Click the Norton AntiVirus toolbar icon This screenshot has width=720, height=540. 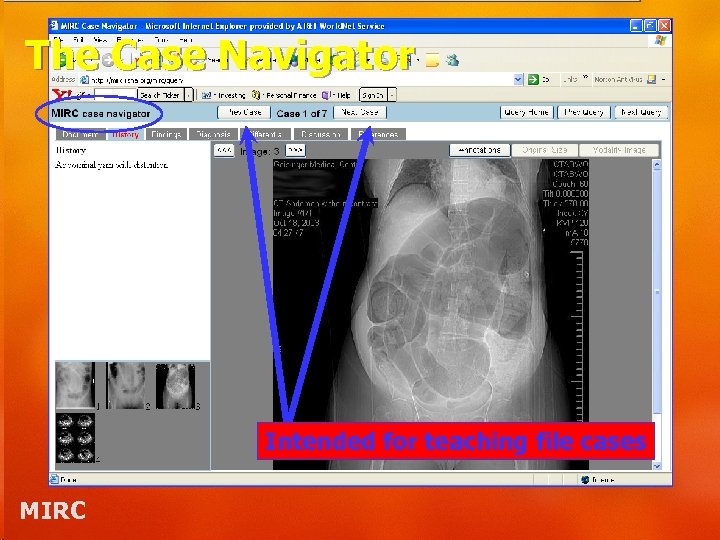[x=651, y=79]
